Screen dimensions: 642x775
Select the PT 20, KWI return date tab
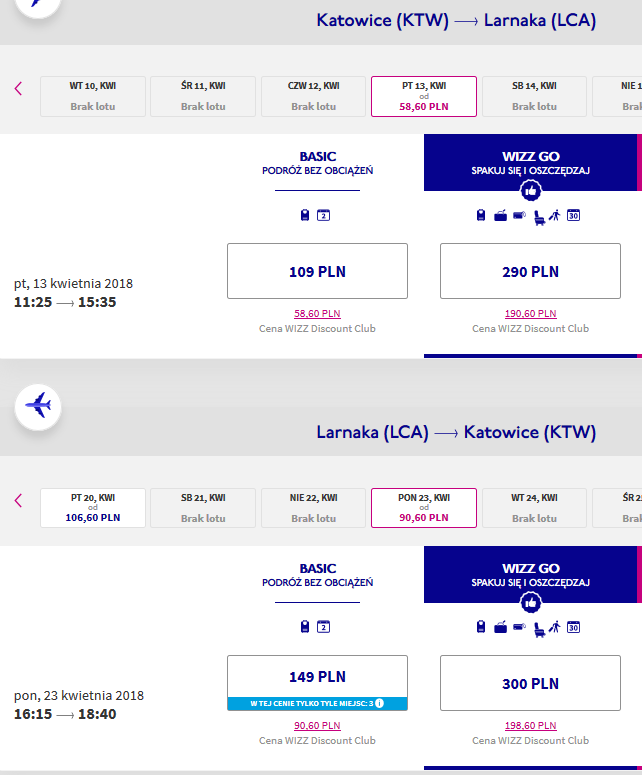pyautogui.click(x=93, y=508)
